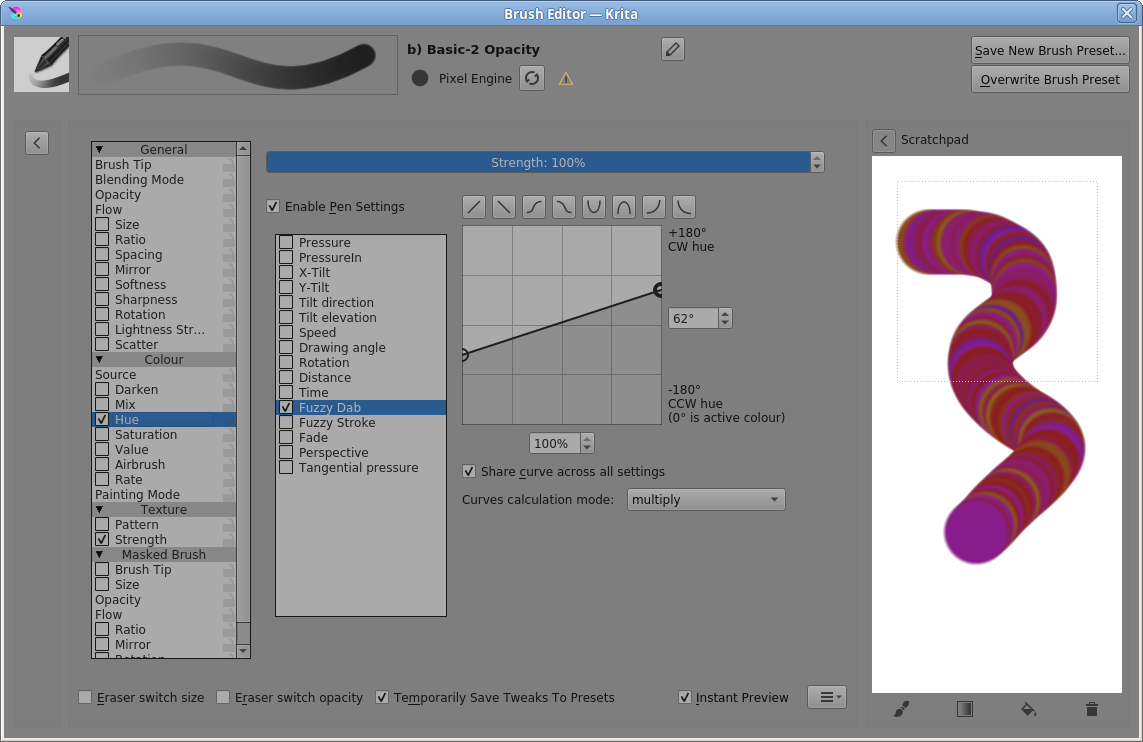Adjust the Strength 100% slider

pyautogui.click(x=538, y=162)
